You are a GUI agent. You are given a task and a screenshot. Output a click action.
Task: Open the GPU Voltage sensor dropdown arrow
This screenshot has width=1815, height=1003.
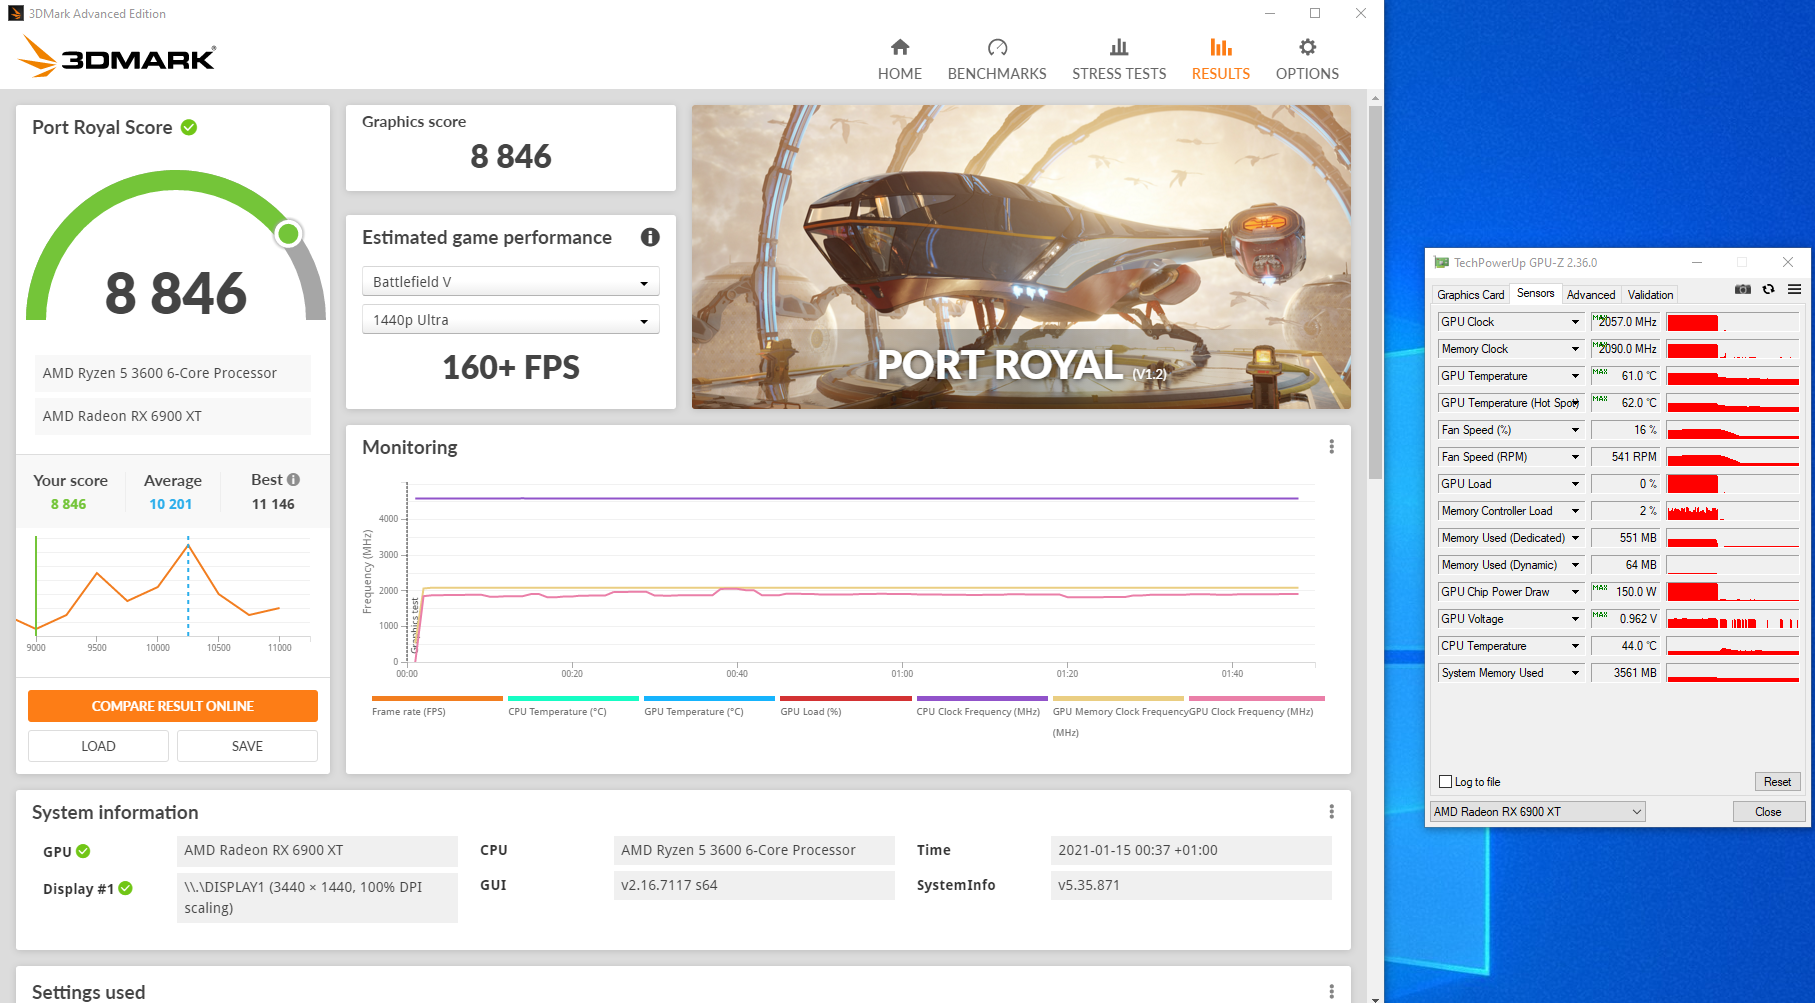[x=1575, y=619]
